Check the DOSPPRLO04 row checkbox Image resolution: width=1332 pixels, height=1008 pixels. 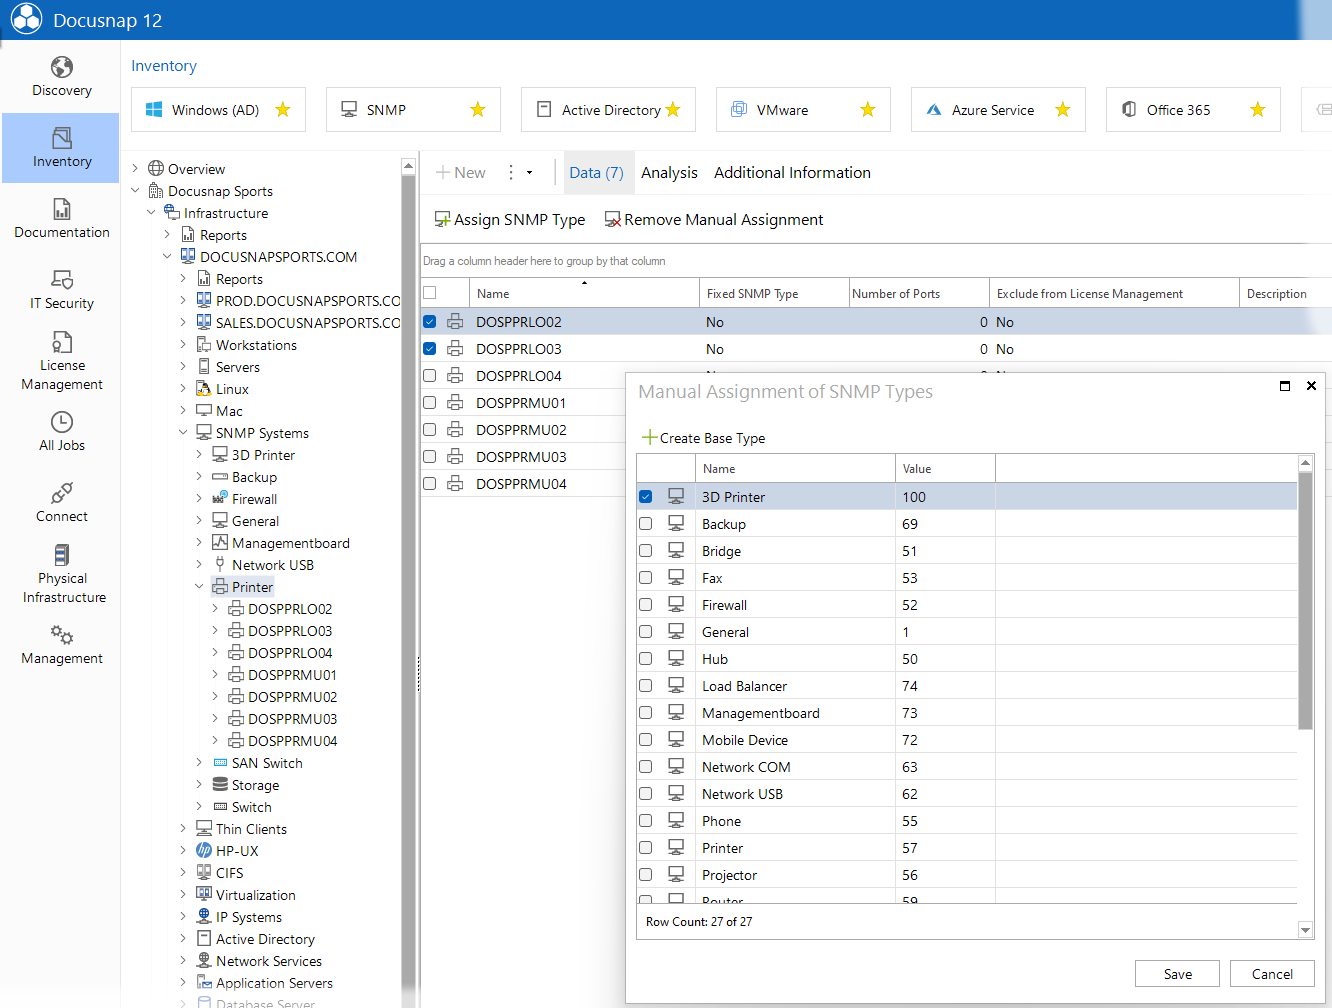click(429, 376)
